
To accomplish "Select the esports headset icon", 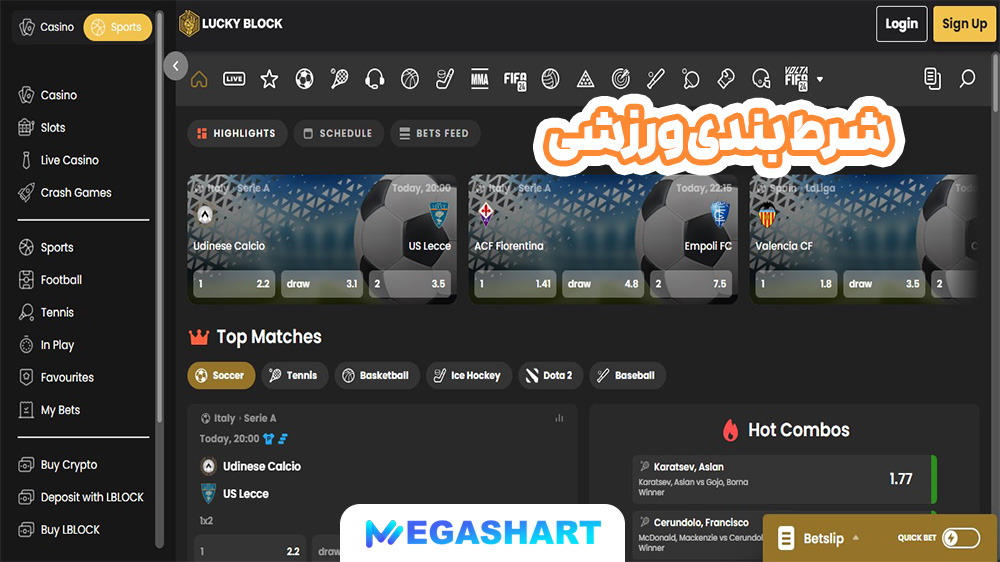I will (374, 79).
